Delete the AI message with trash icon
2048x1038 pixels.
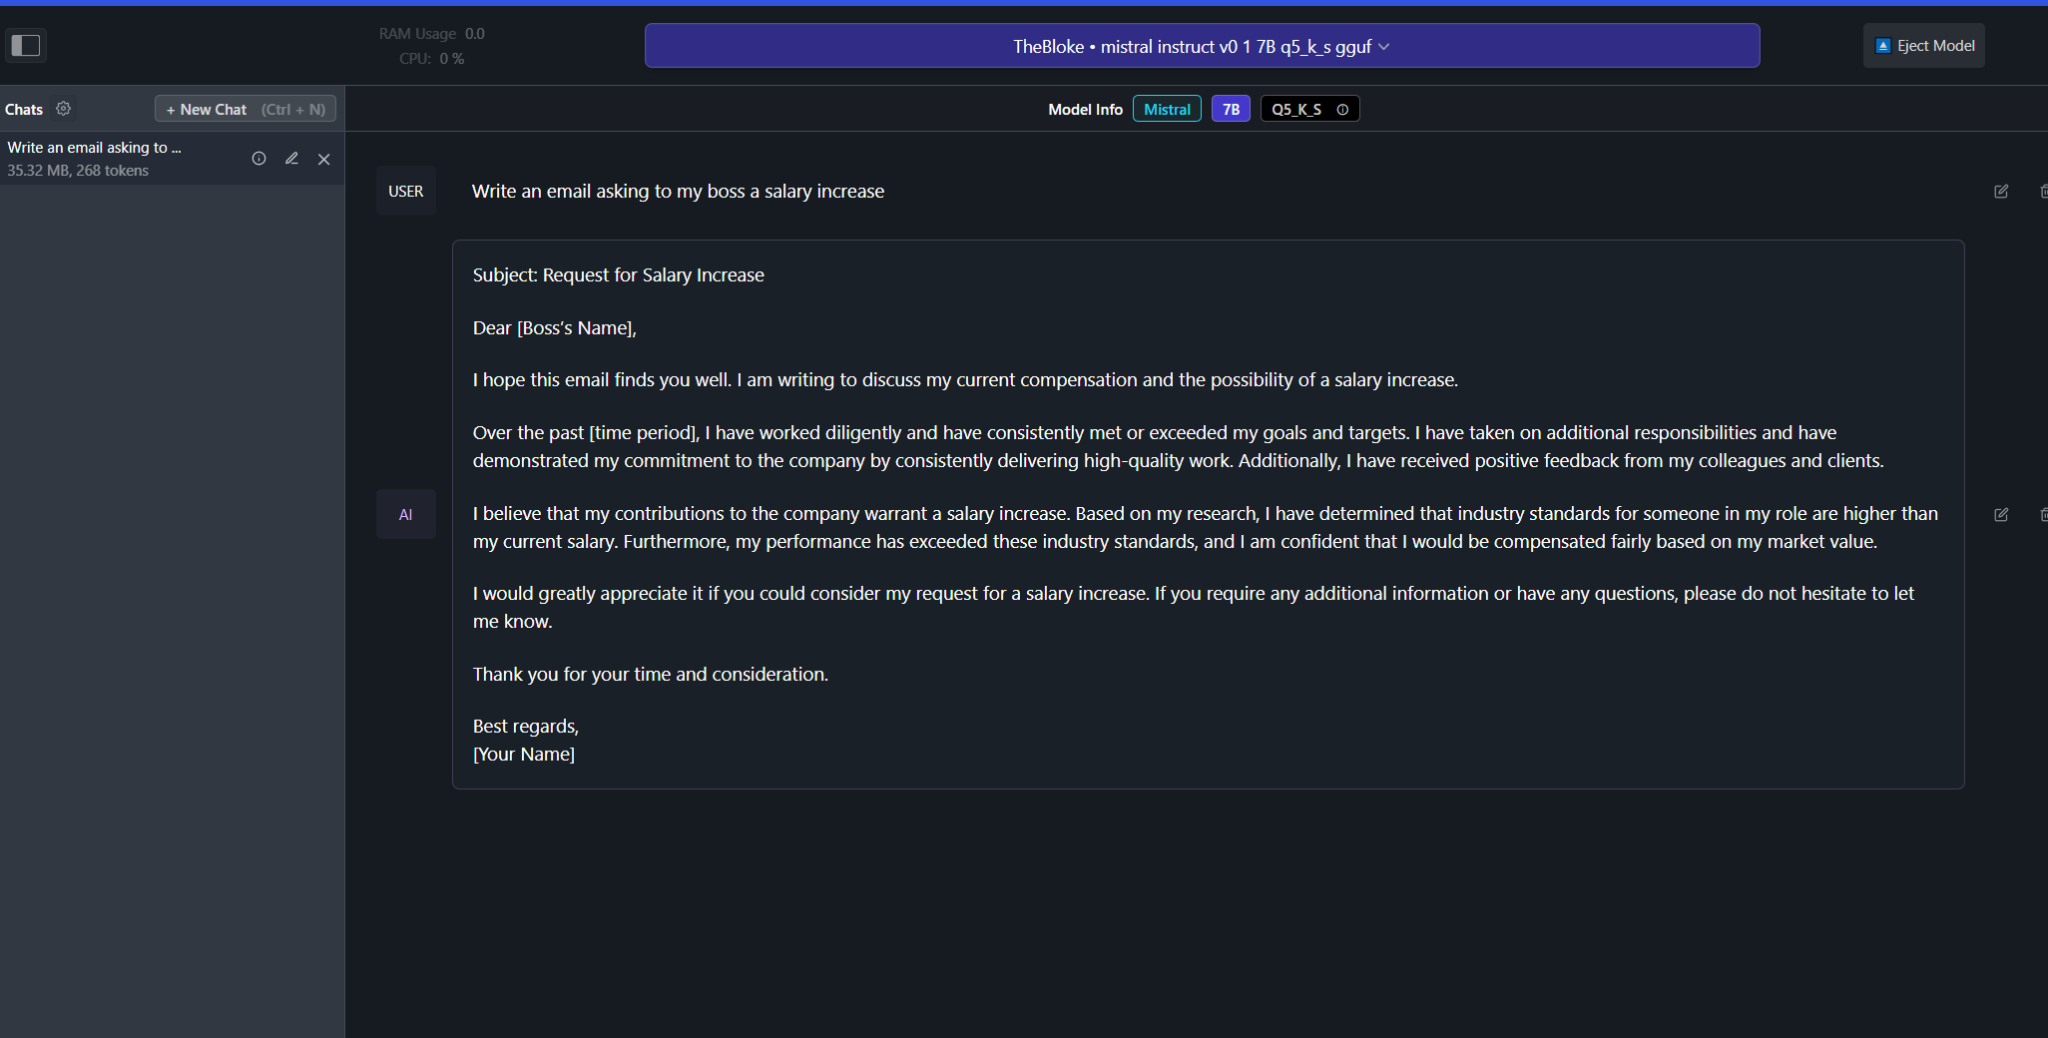[x=2043, y=514]
